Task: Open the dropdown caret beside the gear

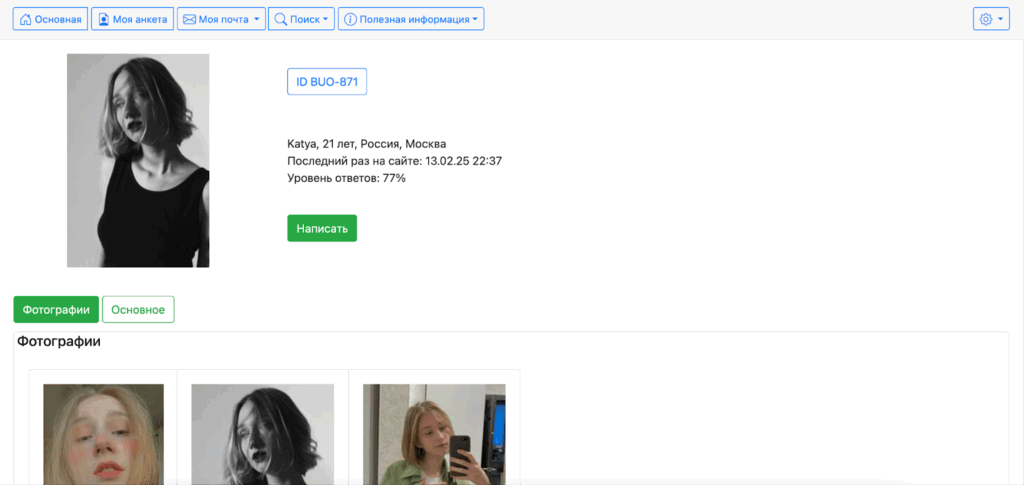Action: click(1000, 19)
